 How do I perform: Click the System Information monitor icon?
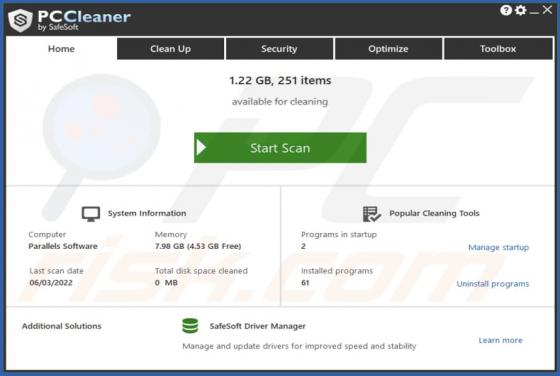click(x=91, y=214)
